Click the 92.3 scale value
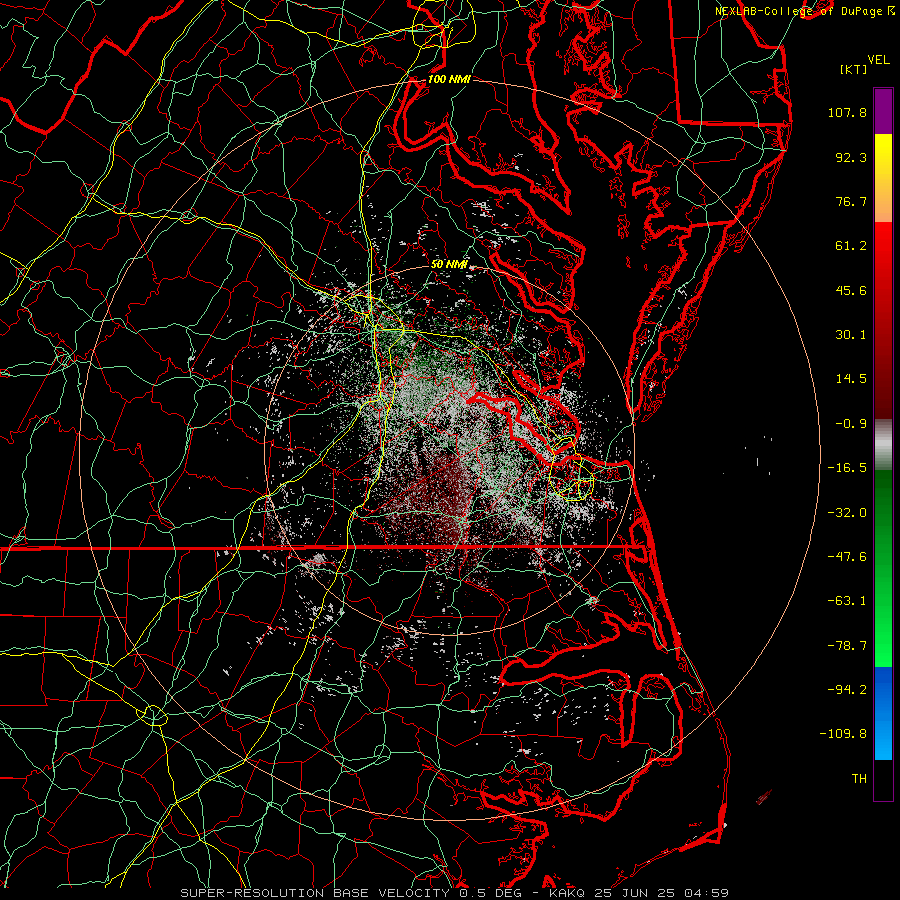This screenshot has height=900, width=900. point(851,157)
